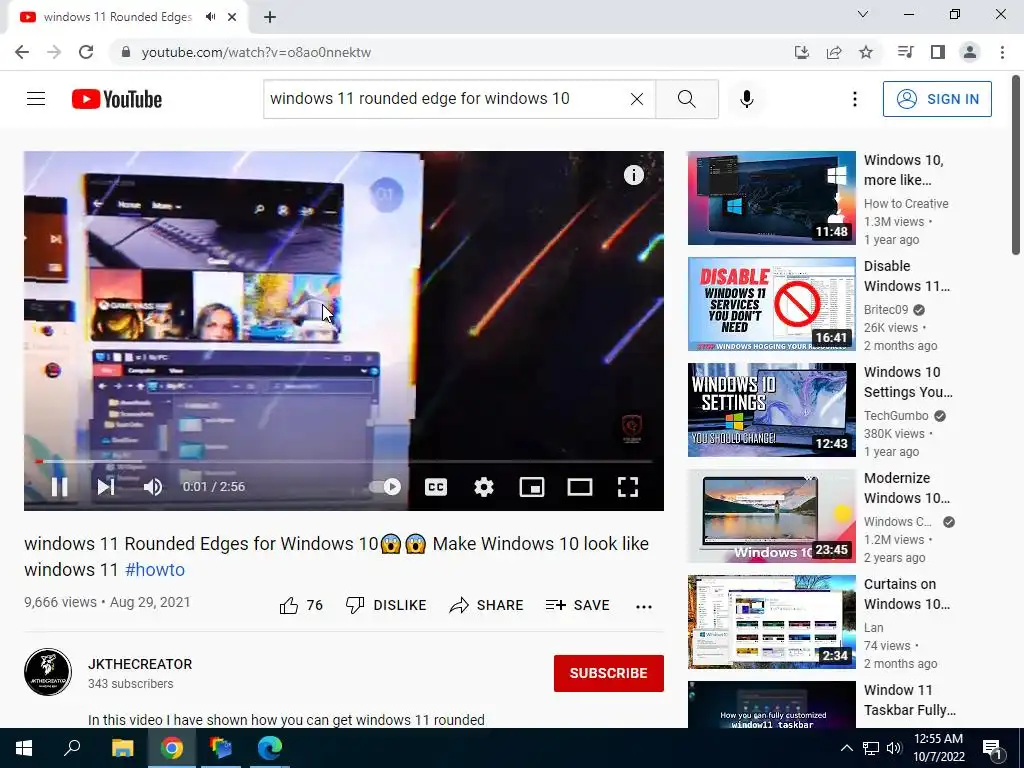
Task: Bookmark this tab with the star
Action: pyautogui.click(x=866, y=52)
